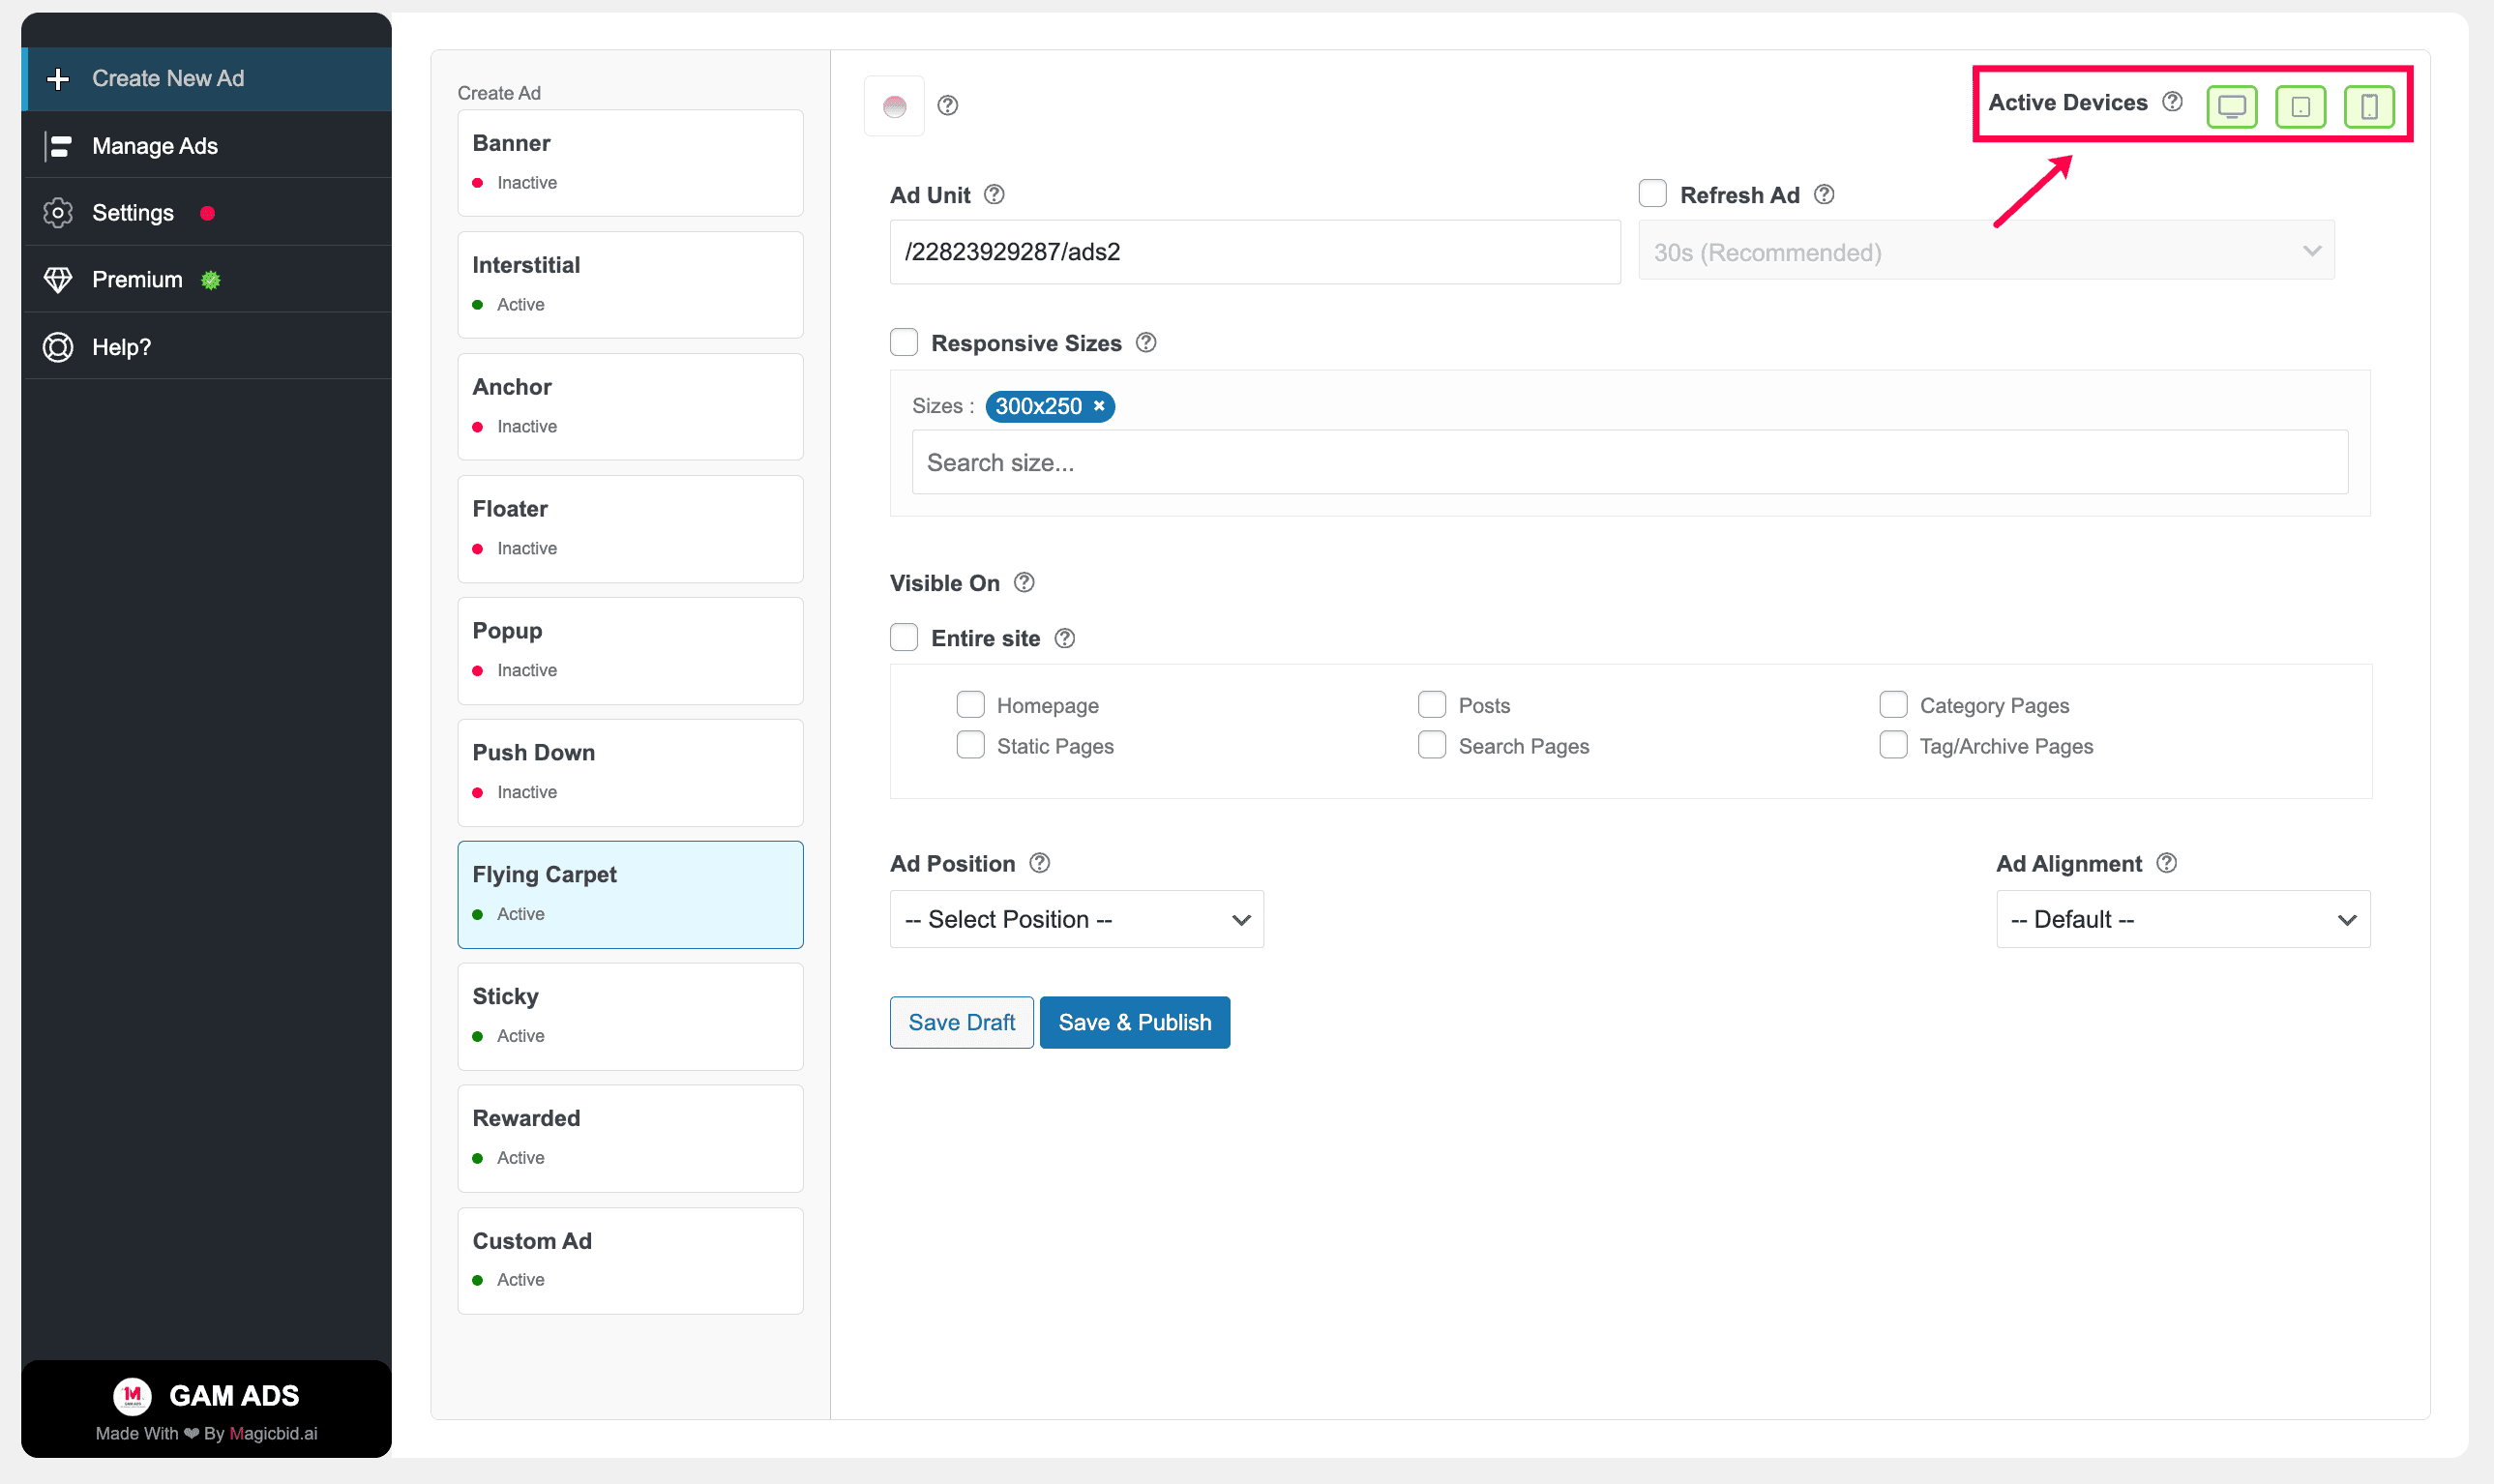Click the Manage Ads list icon
The width and height of the screenshot is (2494, 1484).
(58, 146)
